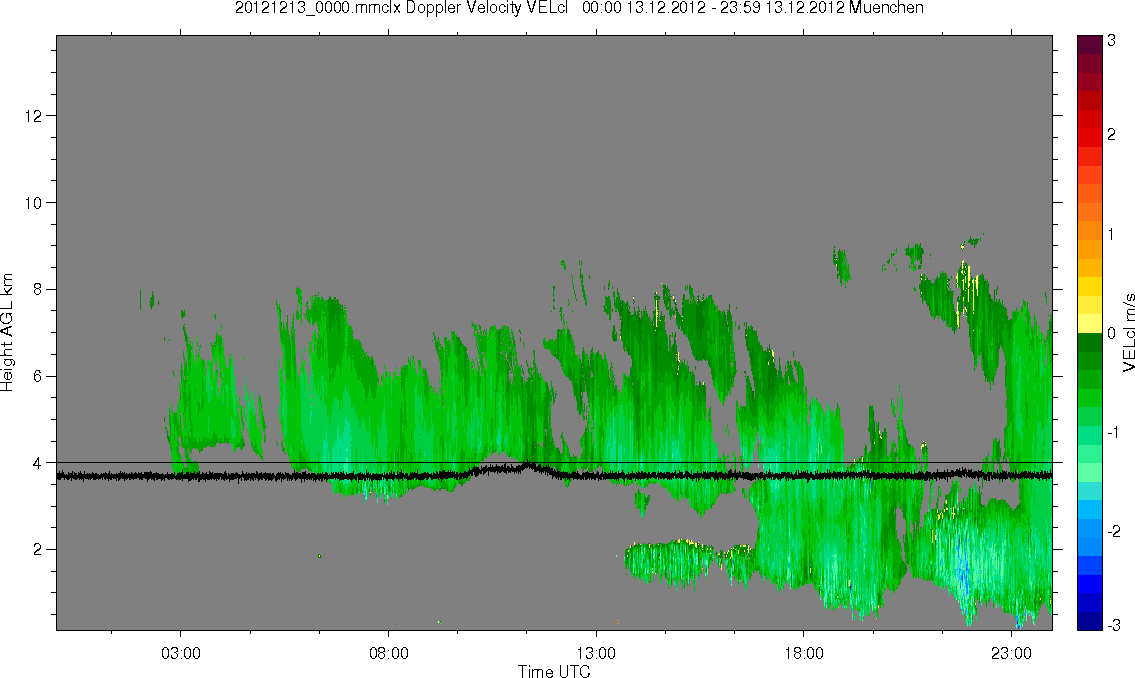
Task: Click the height tick label 6
Action: [x=38, y=376]
